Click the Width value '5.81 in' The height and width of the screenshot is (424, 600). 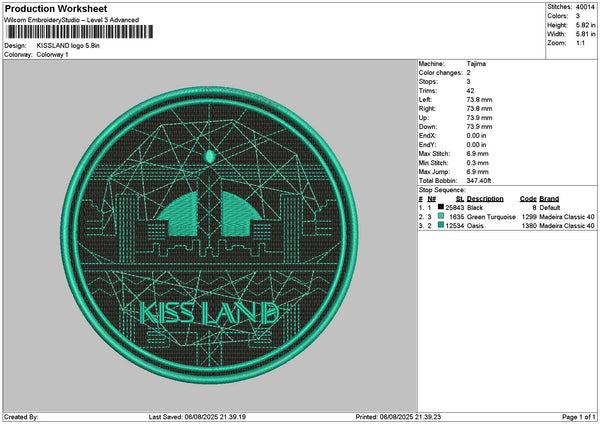pyautogui.click(x=585, y=34)
